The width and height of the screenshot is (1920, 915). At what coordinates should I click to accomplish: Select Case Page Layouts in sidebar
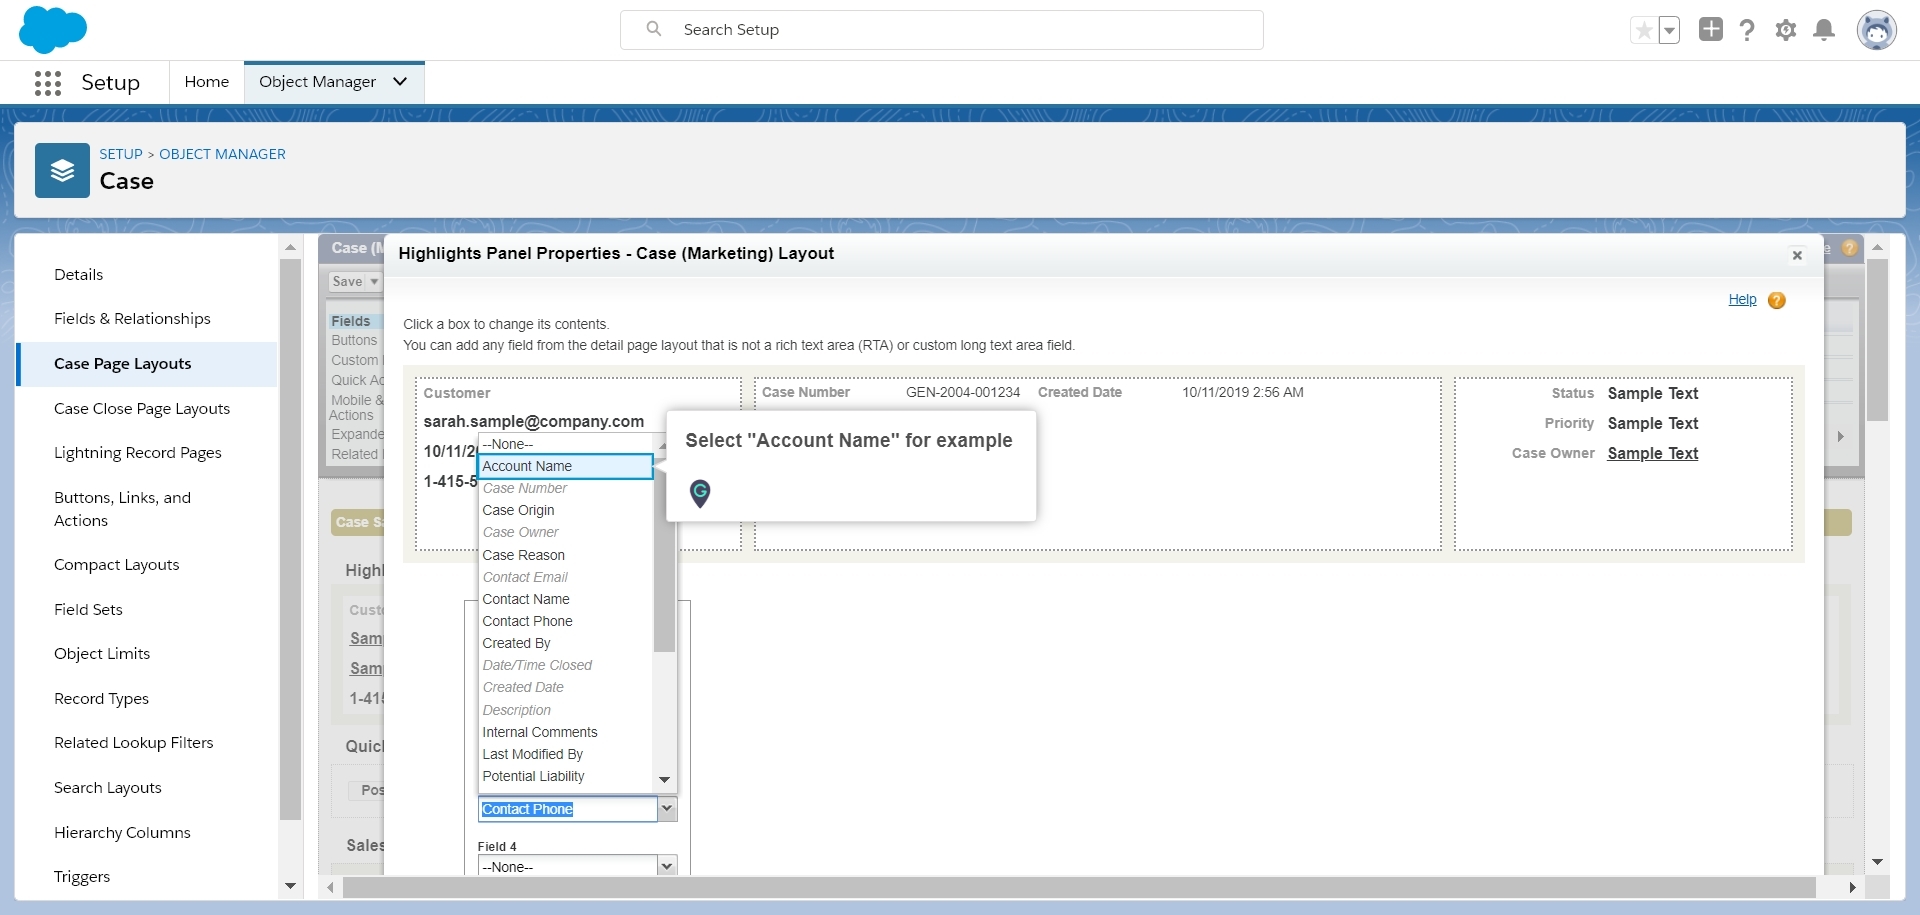146,364
